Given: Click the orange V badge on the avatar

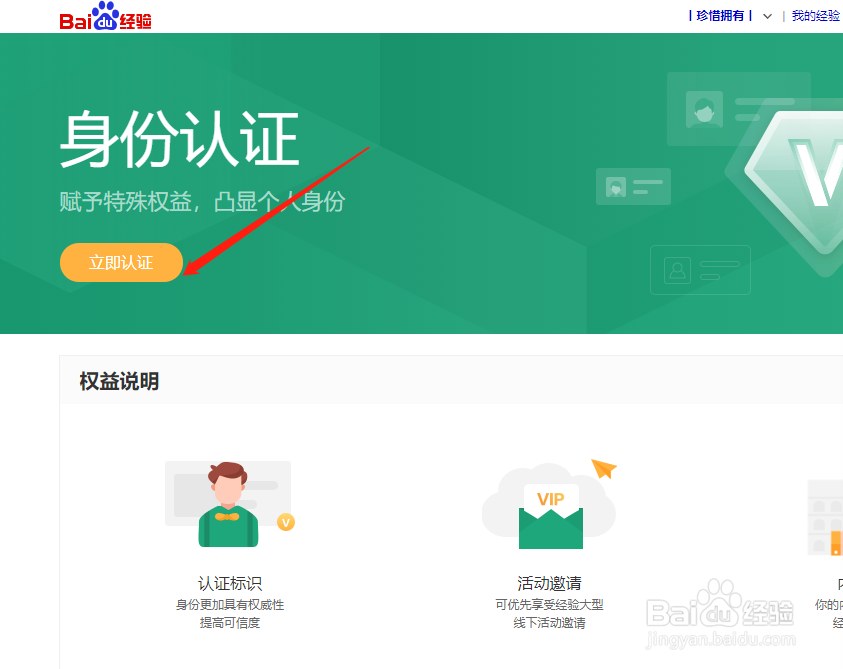Looking at the screenshot, I should click(x=286, y=522).
